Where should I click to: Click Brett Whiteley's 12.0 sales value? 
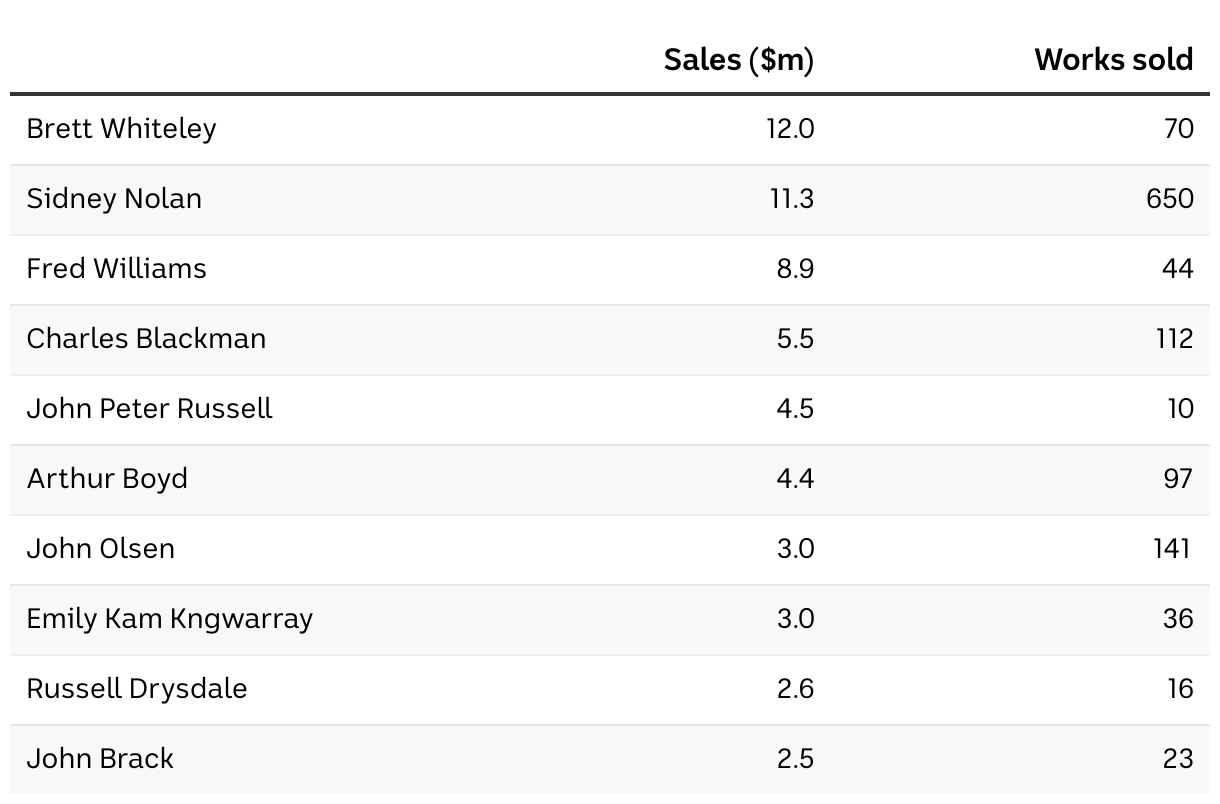(790, 129)
